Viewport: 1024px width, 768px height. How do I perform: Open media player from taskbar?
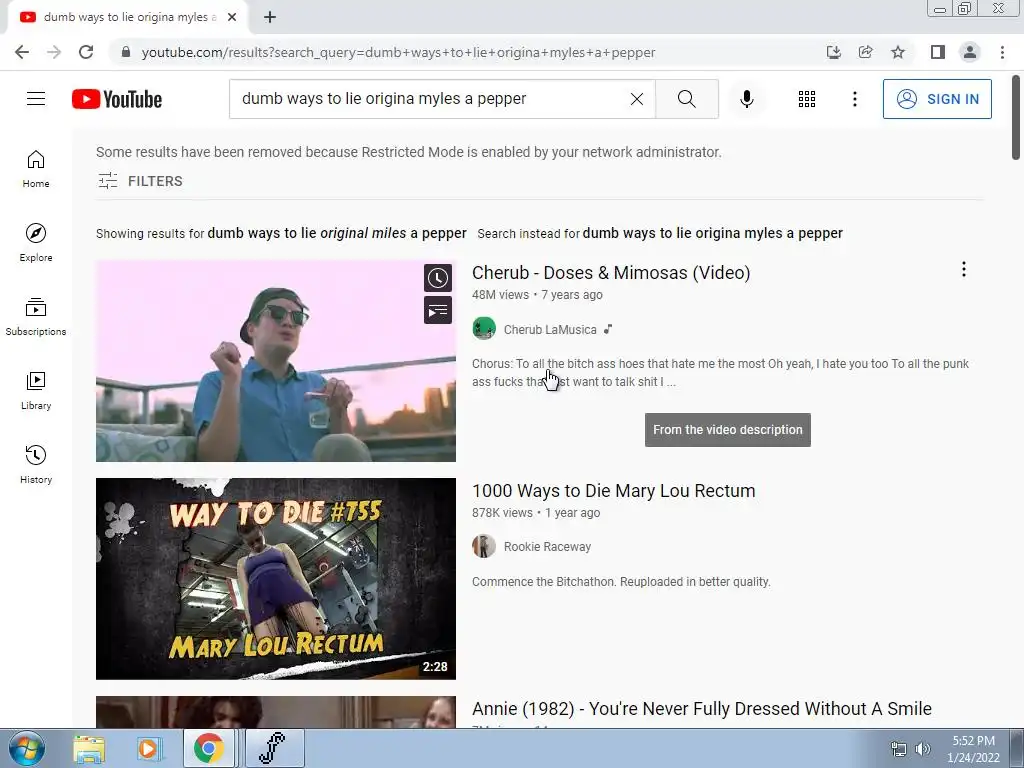(x=149, y=748)
